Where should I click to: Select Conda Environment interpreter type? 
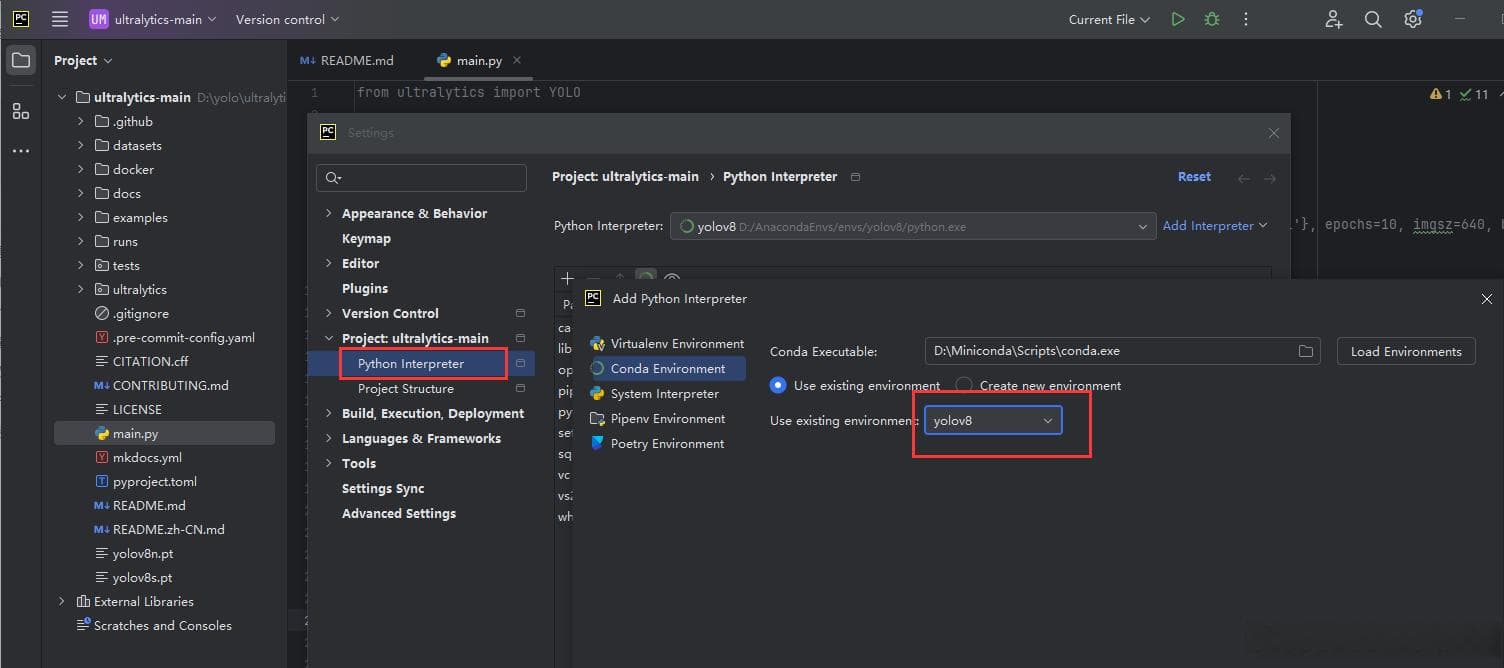coord(667,369)
